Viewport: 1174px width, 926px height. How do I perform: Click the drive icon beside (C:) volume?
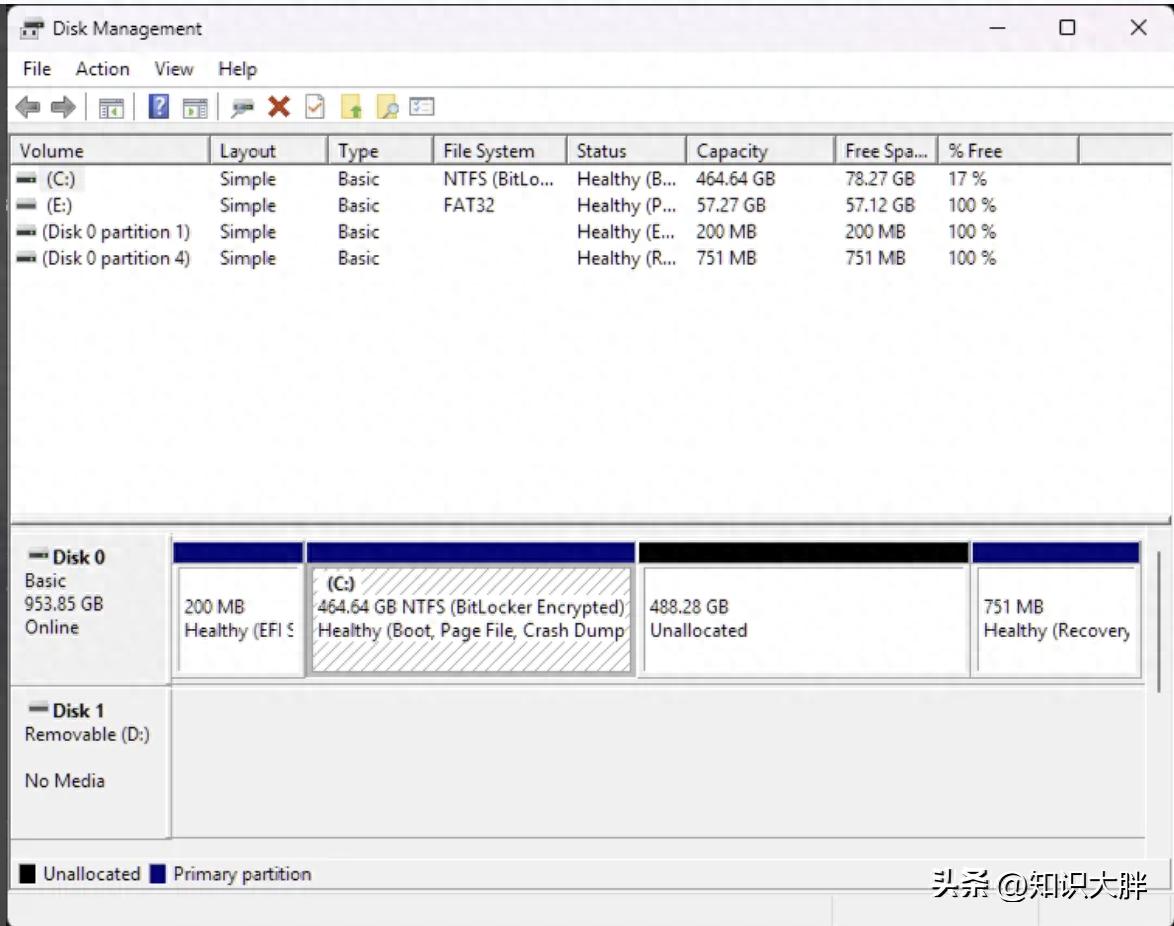point(27,179)
